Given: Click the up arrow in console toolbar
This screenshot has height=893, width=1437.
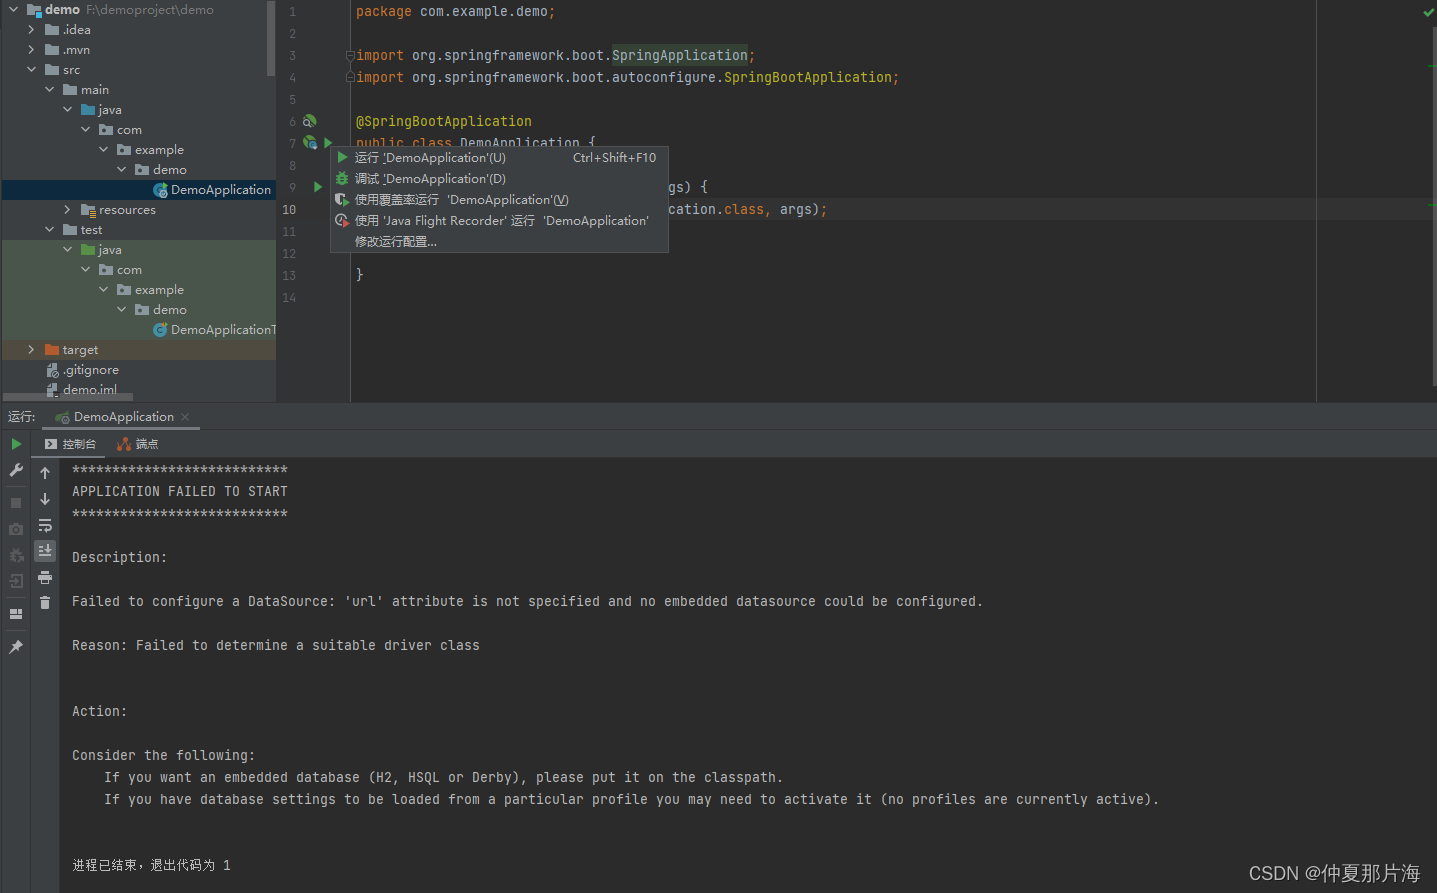Looking at the screenshot, I should [45, 473].
